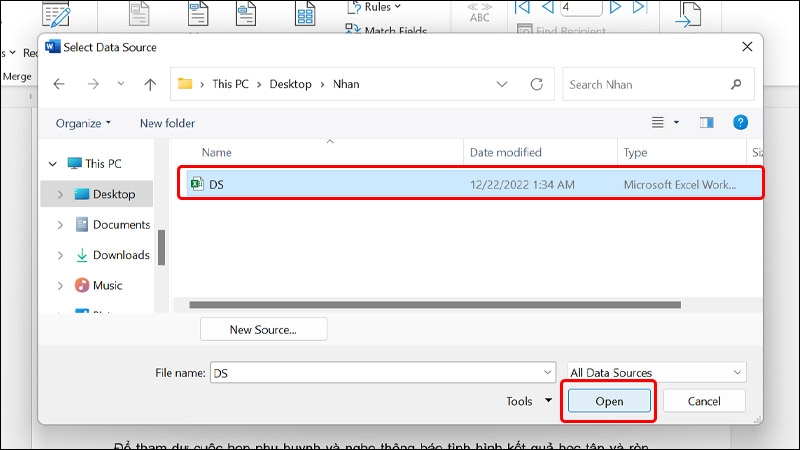Click Finish & Merge icon in Word ribbon
Viewport: 800px width, 450px height.
pos(688,14)
